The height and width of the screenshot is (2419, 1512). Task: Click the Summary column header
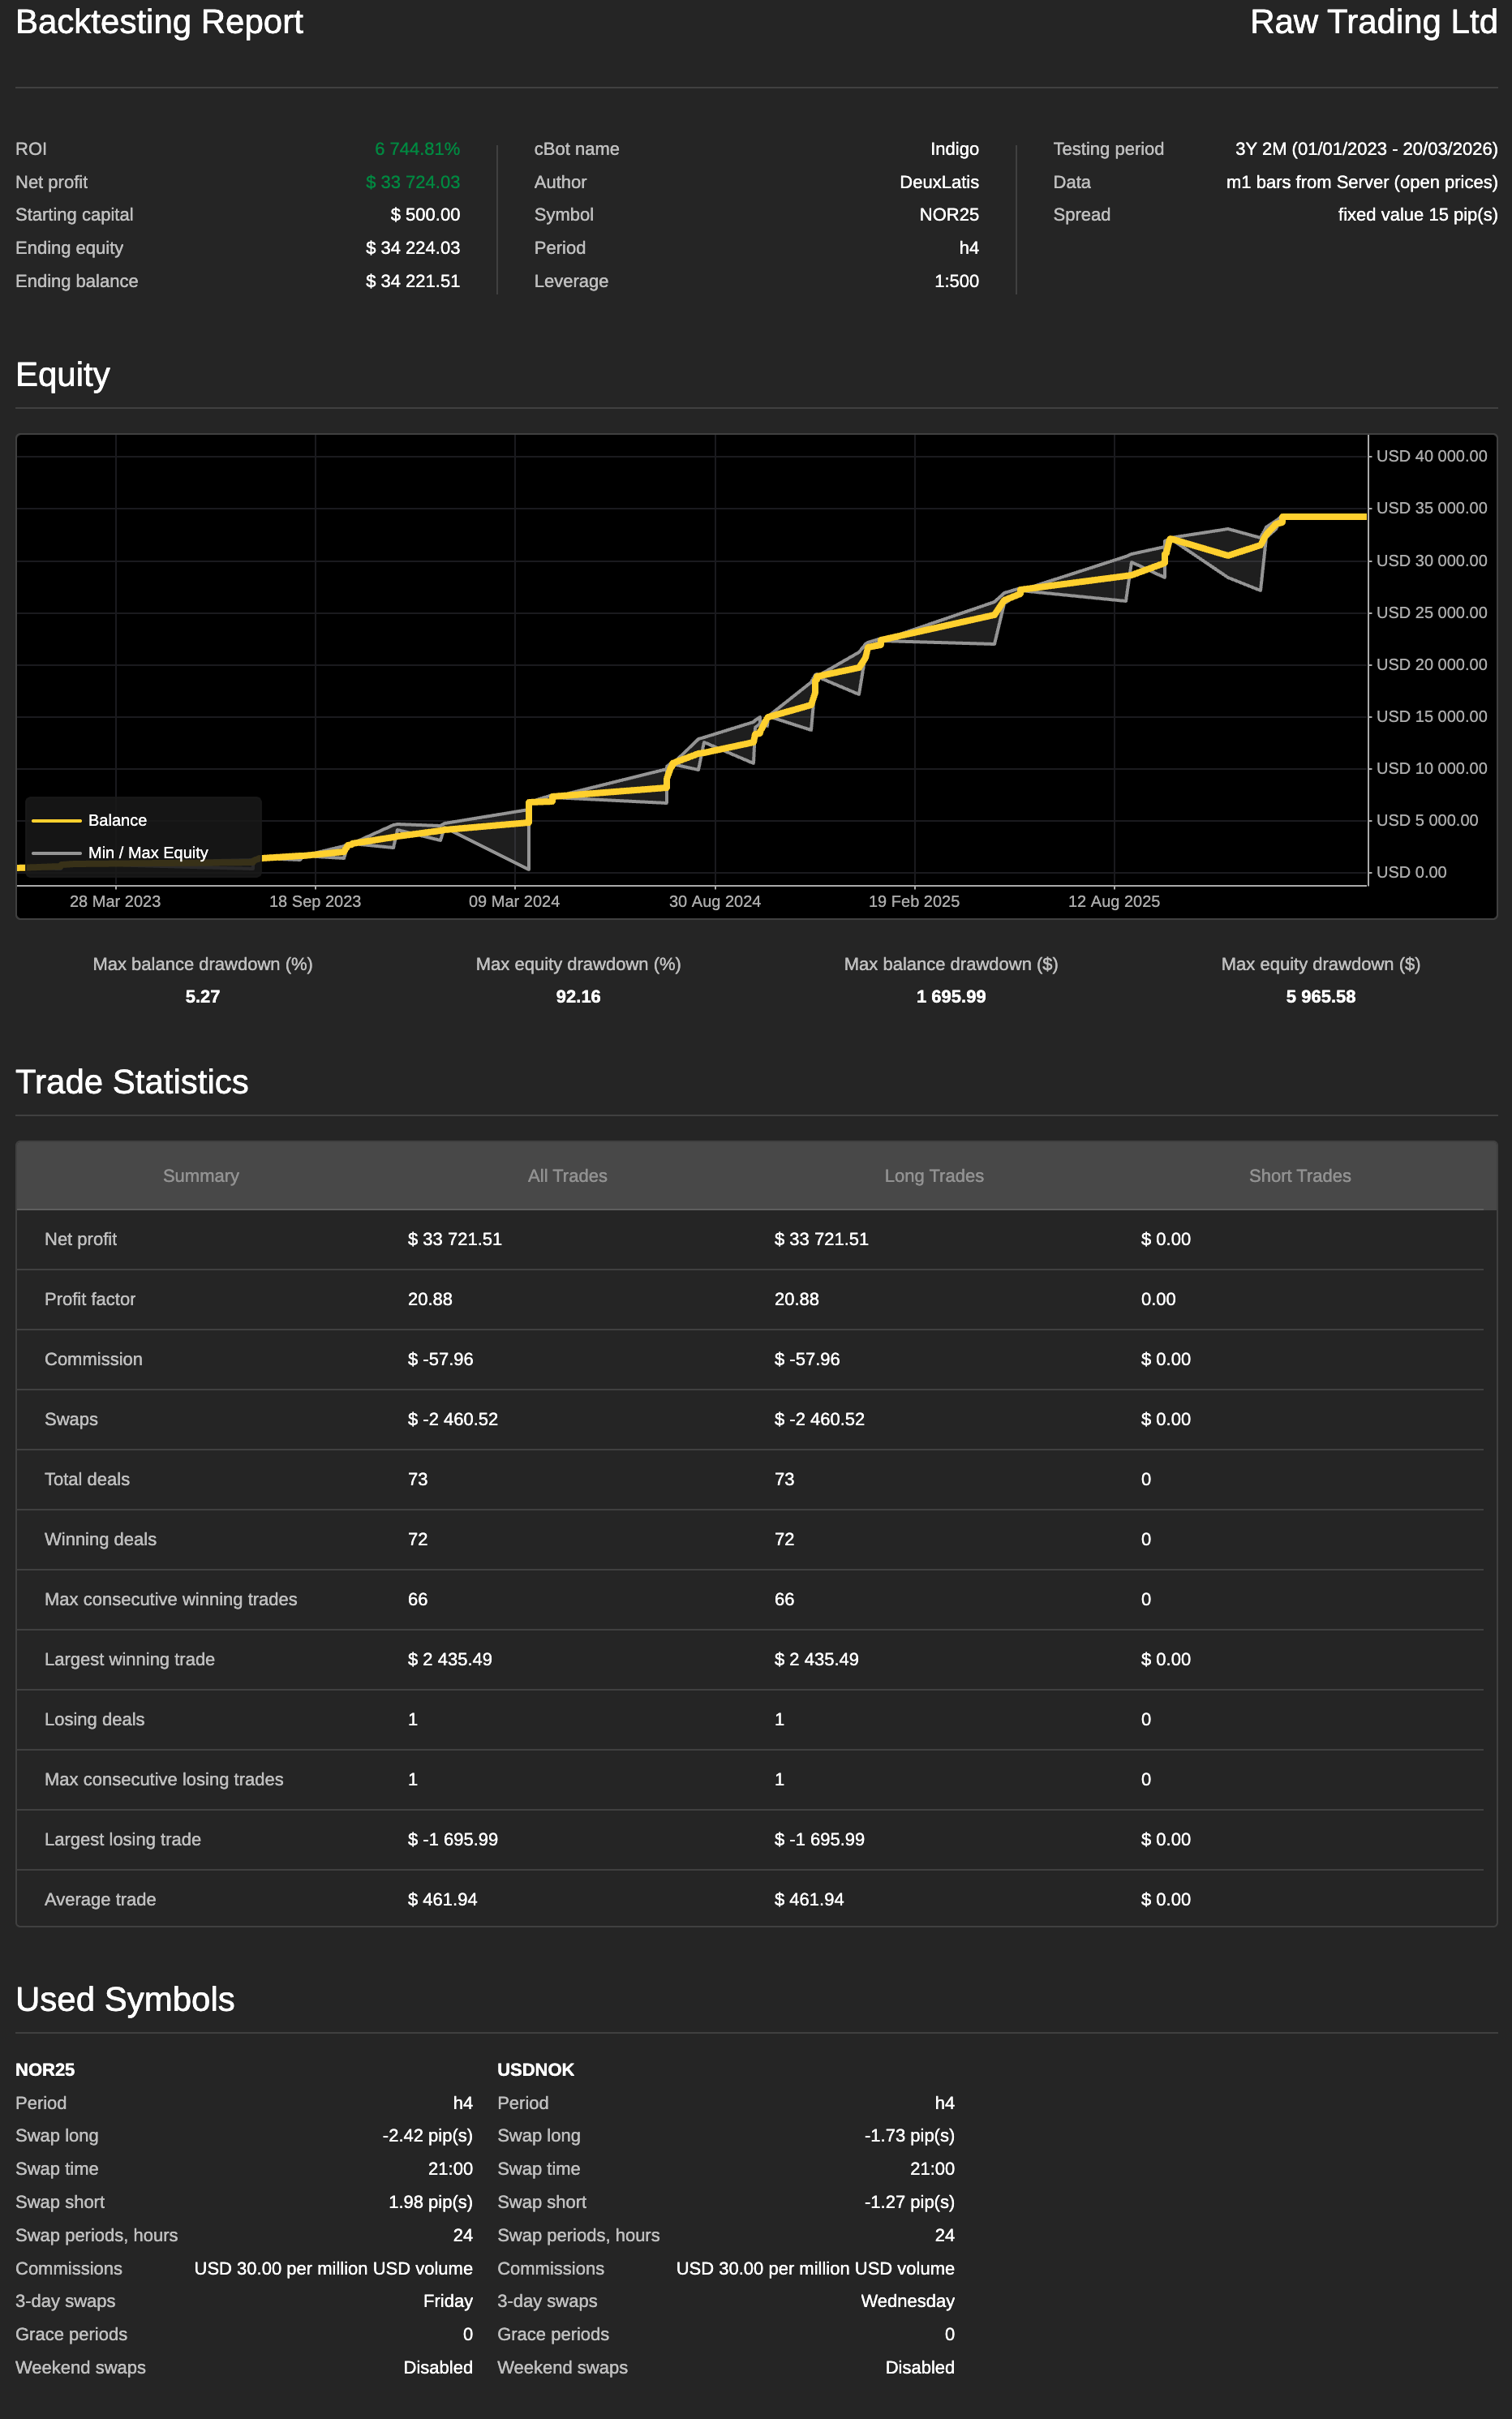[x=201, y=1176]
